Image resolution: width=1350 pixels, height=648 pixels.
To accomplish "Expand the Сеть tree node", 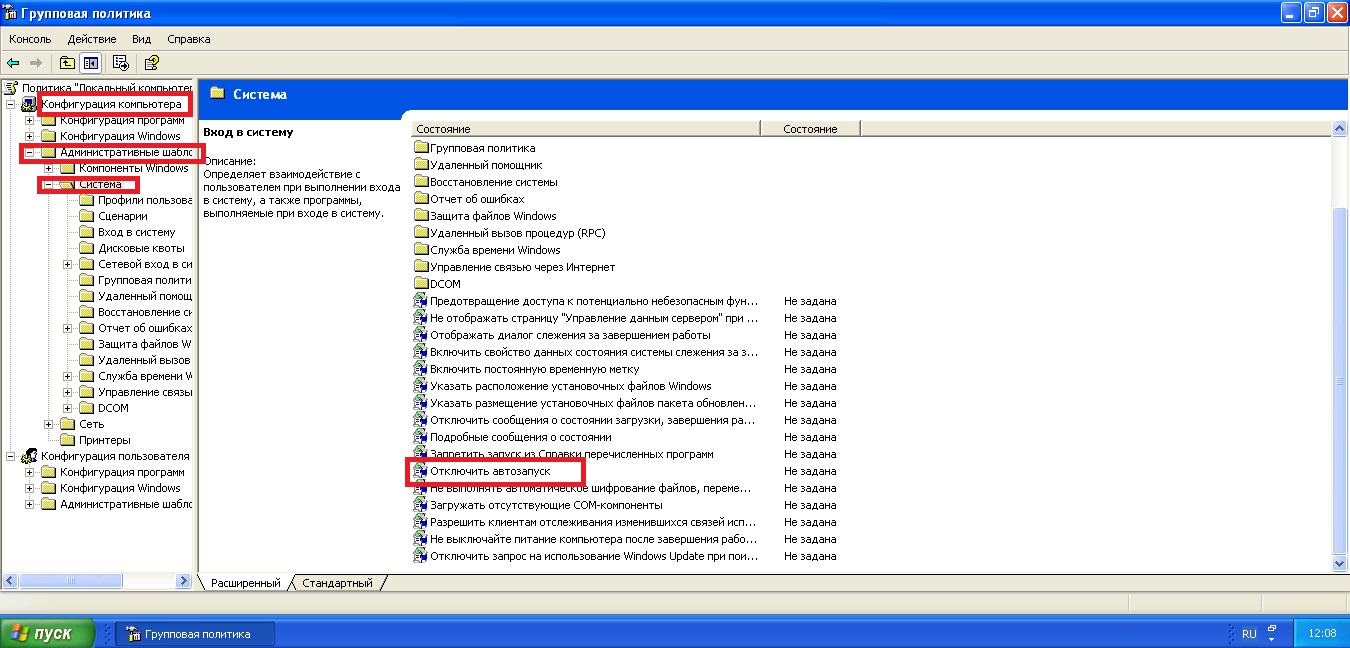I will click(49, 424).
